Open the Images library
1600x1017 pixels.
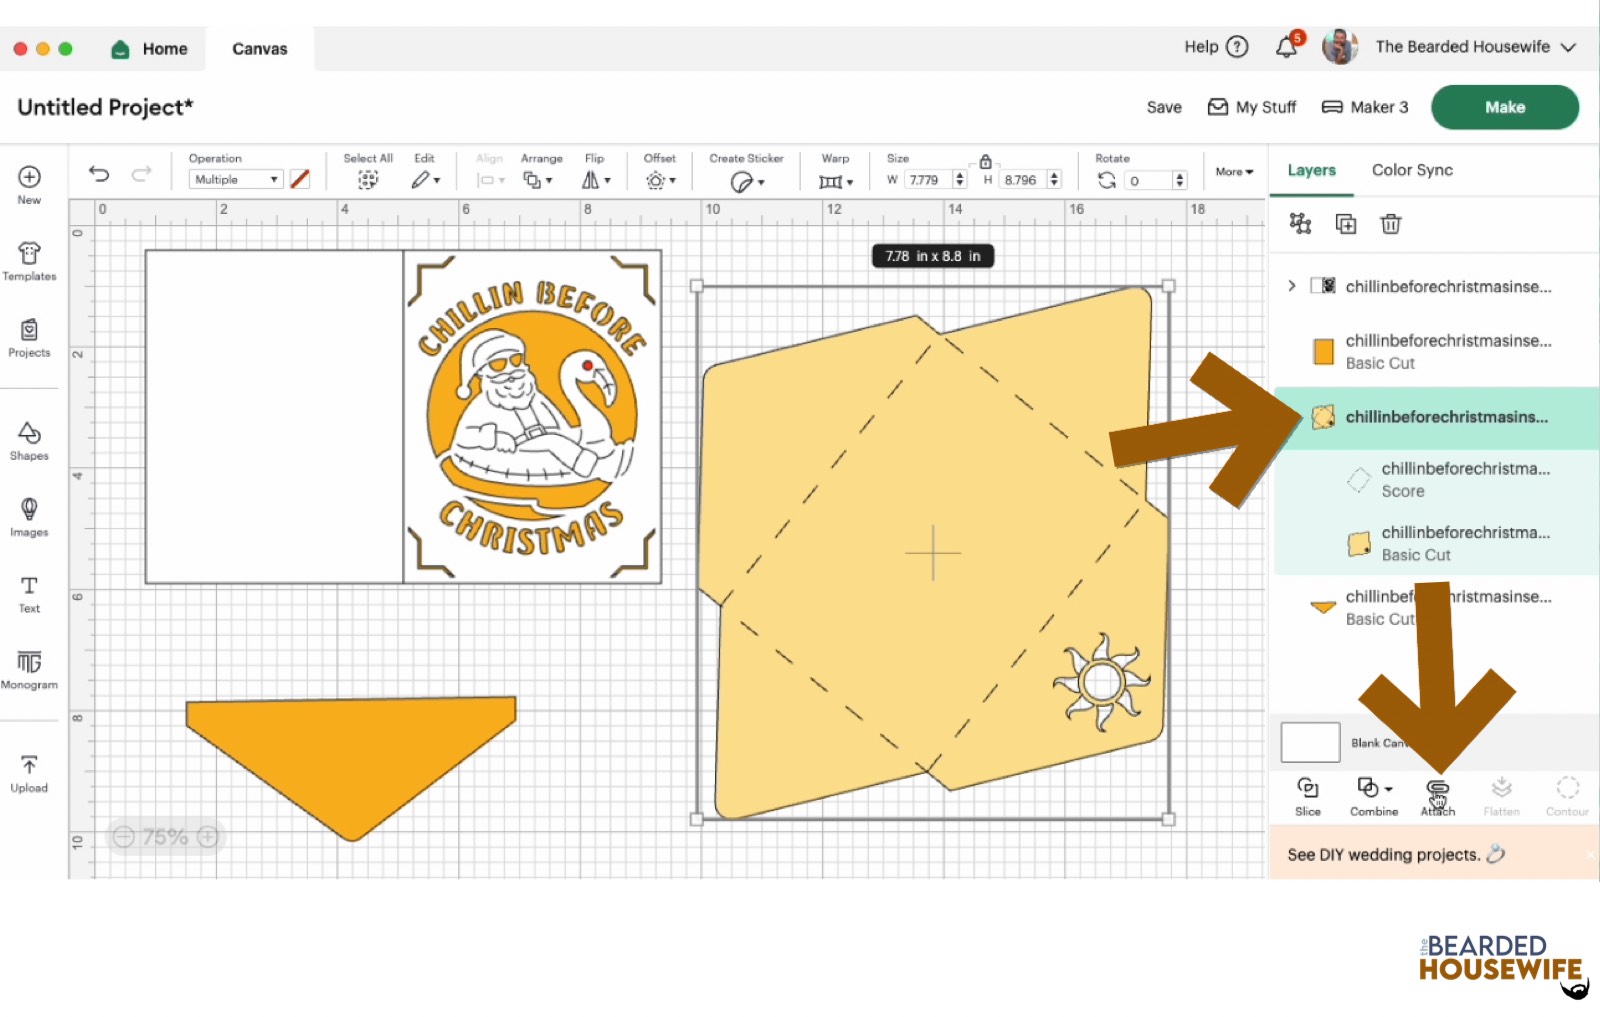[29, 517]
